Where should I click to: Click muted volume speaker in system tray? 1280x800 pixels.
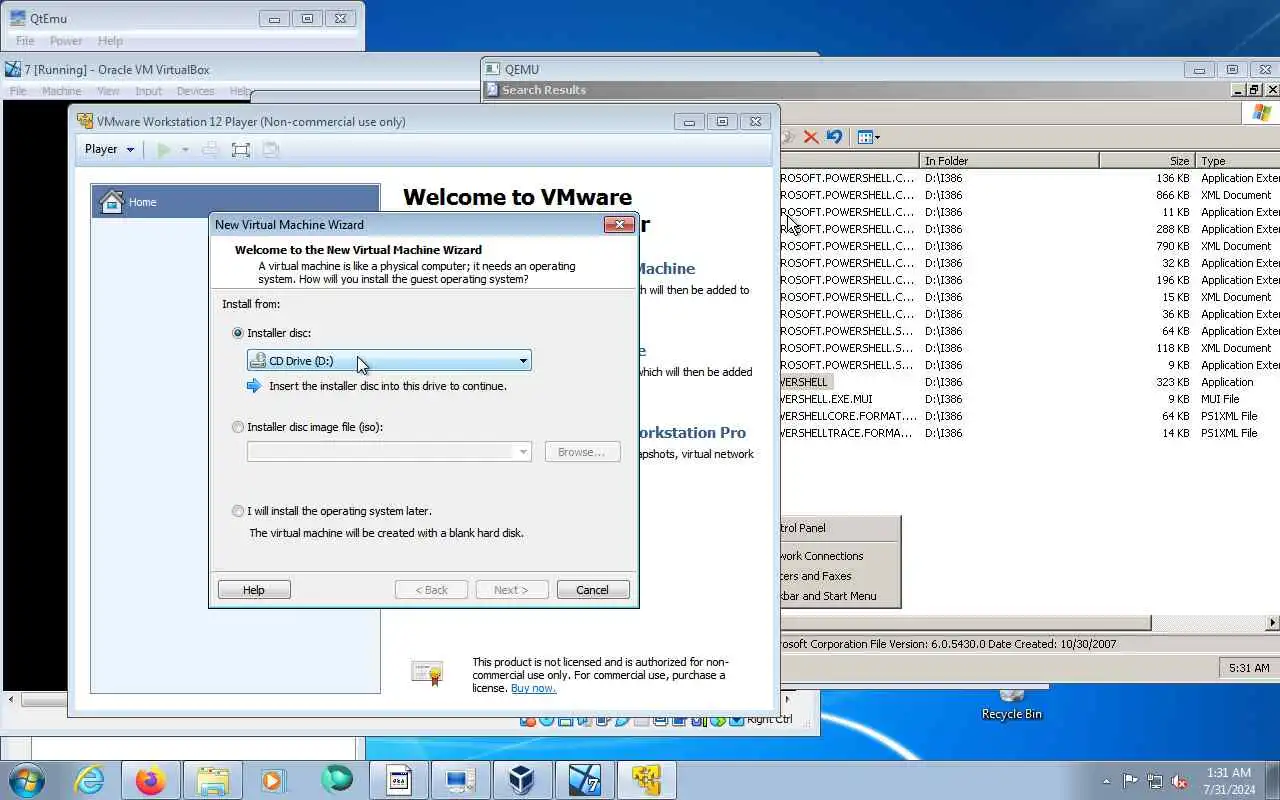coord(1180,781)
